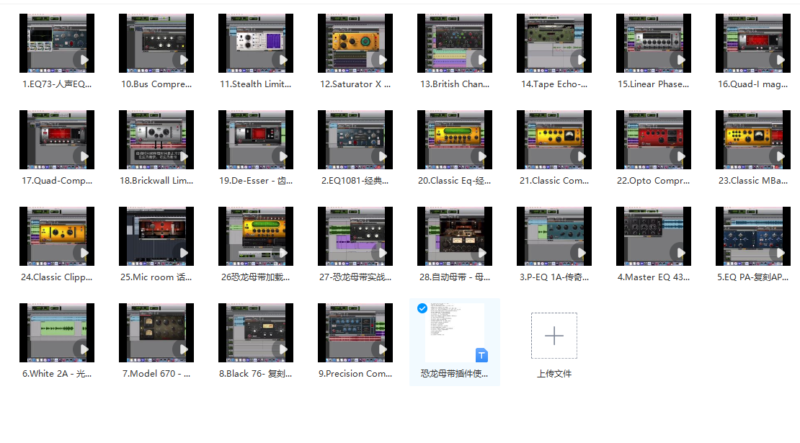This screenshot has height=443, width=800.
Task: Click the play icon on 22.Opto Compressor
Action: [x=681, y=157]
